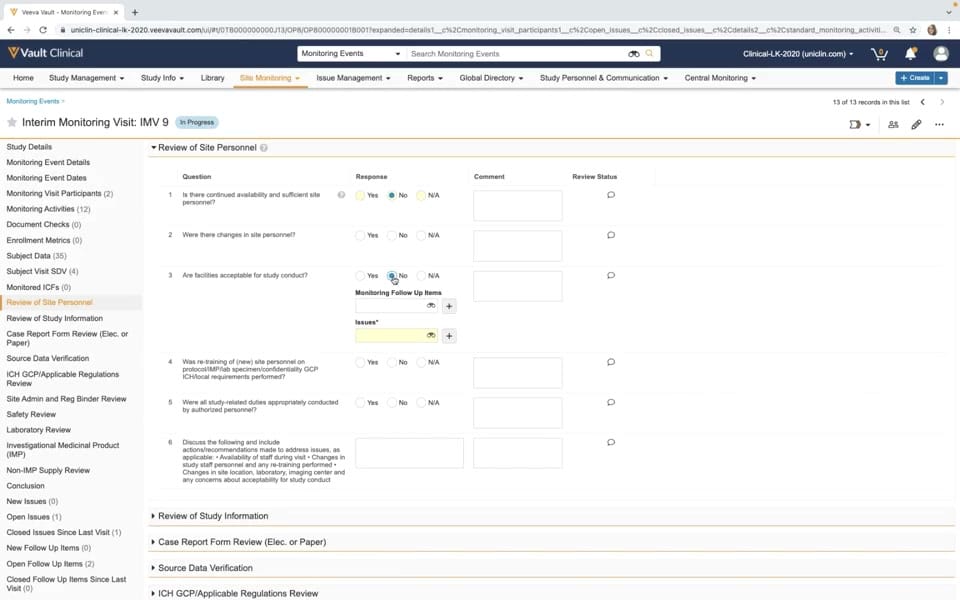
Task: Select Yes for question 5 study-related duties
Action: click(x=360, y=403)
